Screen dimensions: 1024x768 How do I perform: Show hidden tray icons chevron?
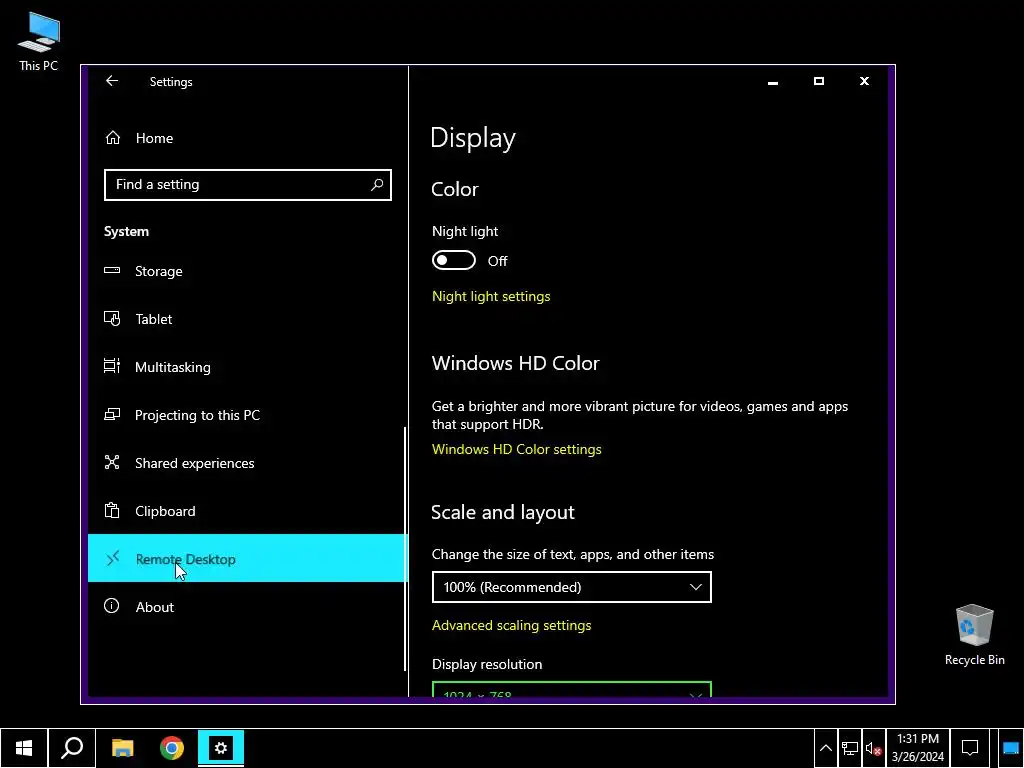[825, 748]
